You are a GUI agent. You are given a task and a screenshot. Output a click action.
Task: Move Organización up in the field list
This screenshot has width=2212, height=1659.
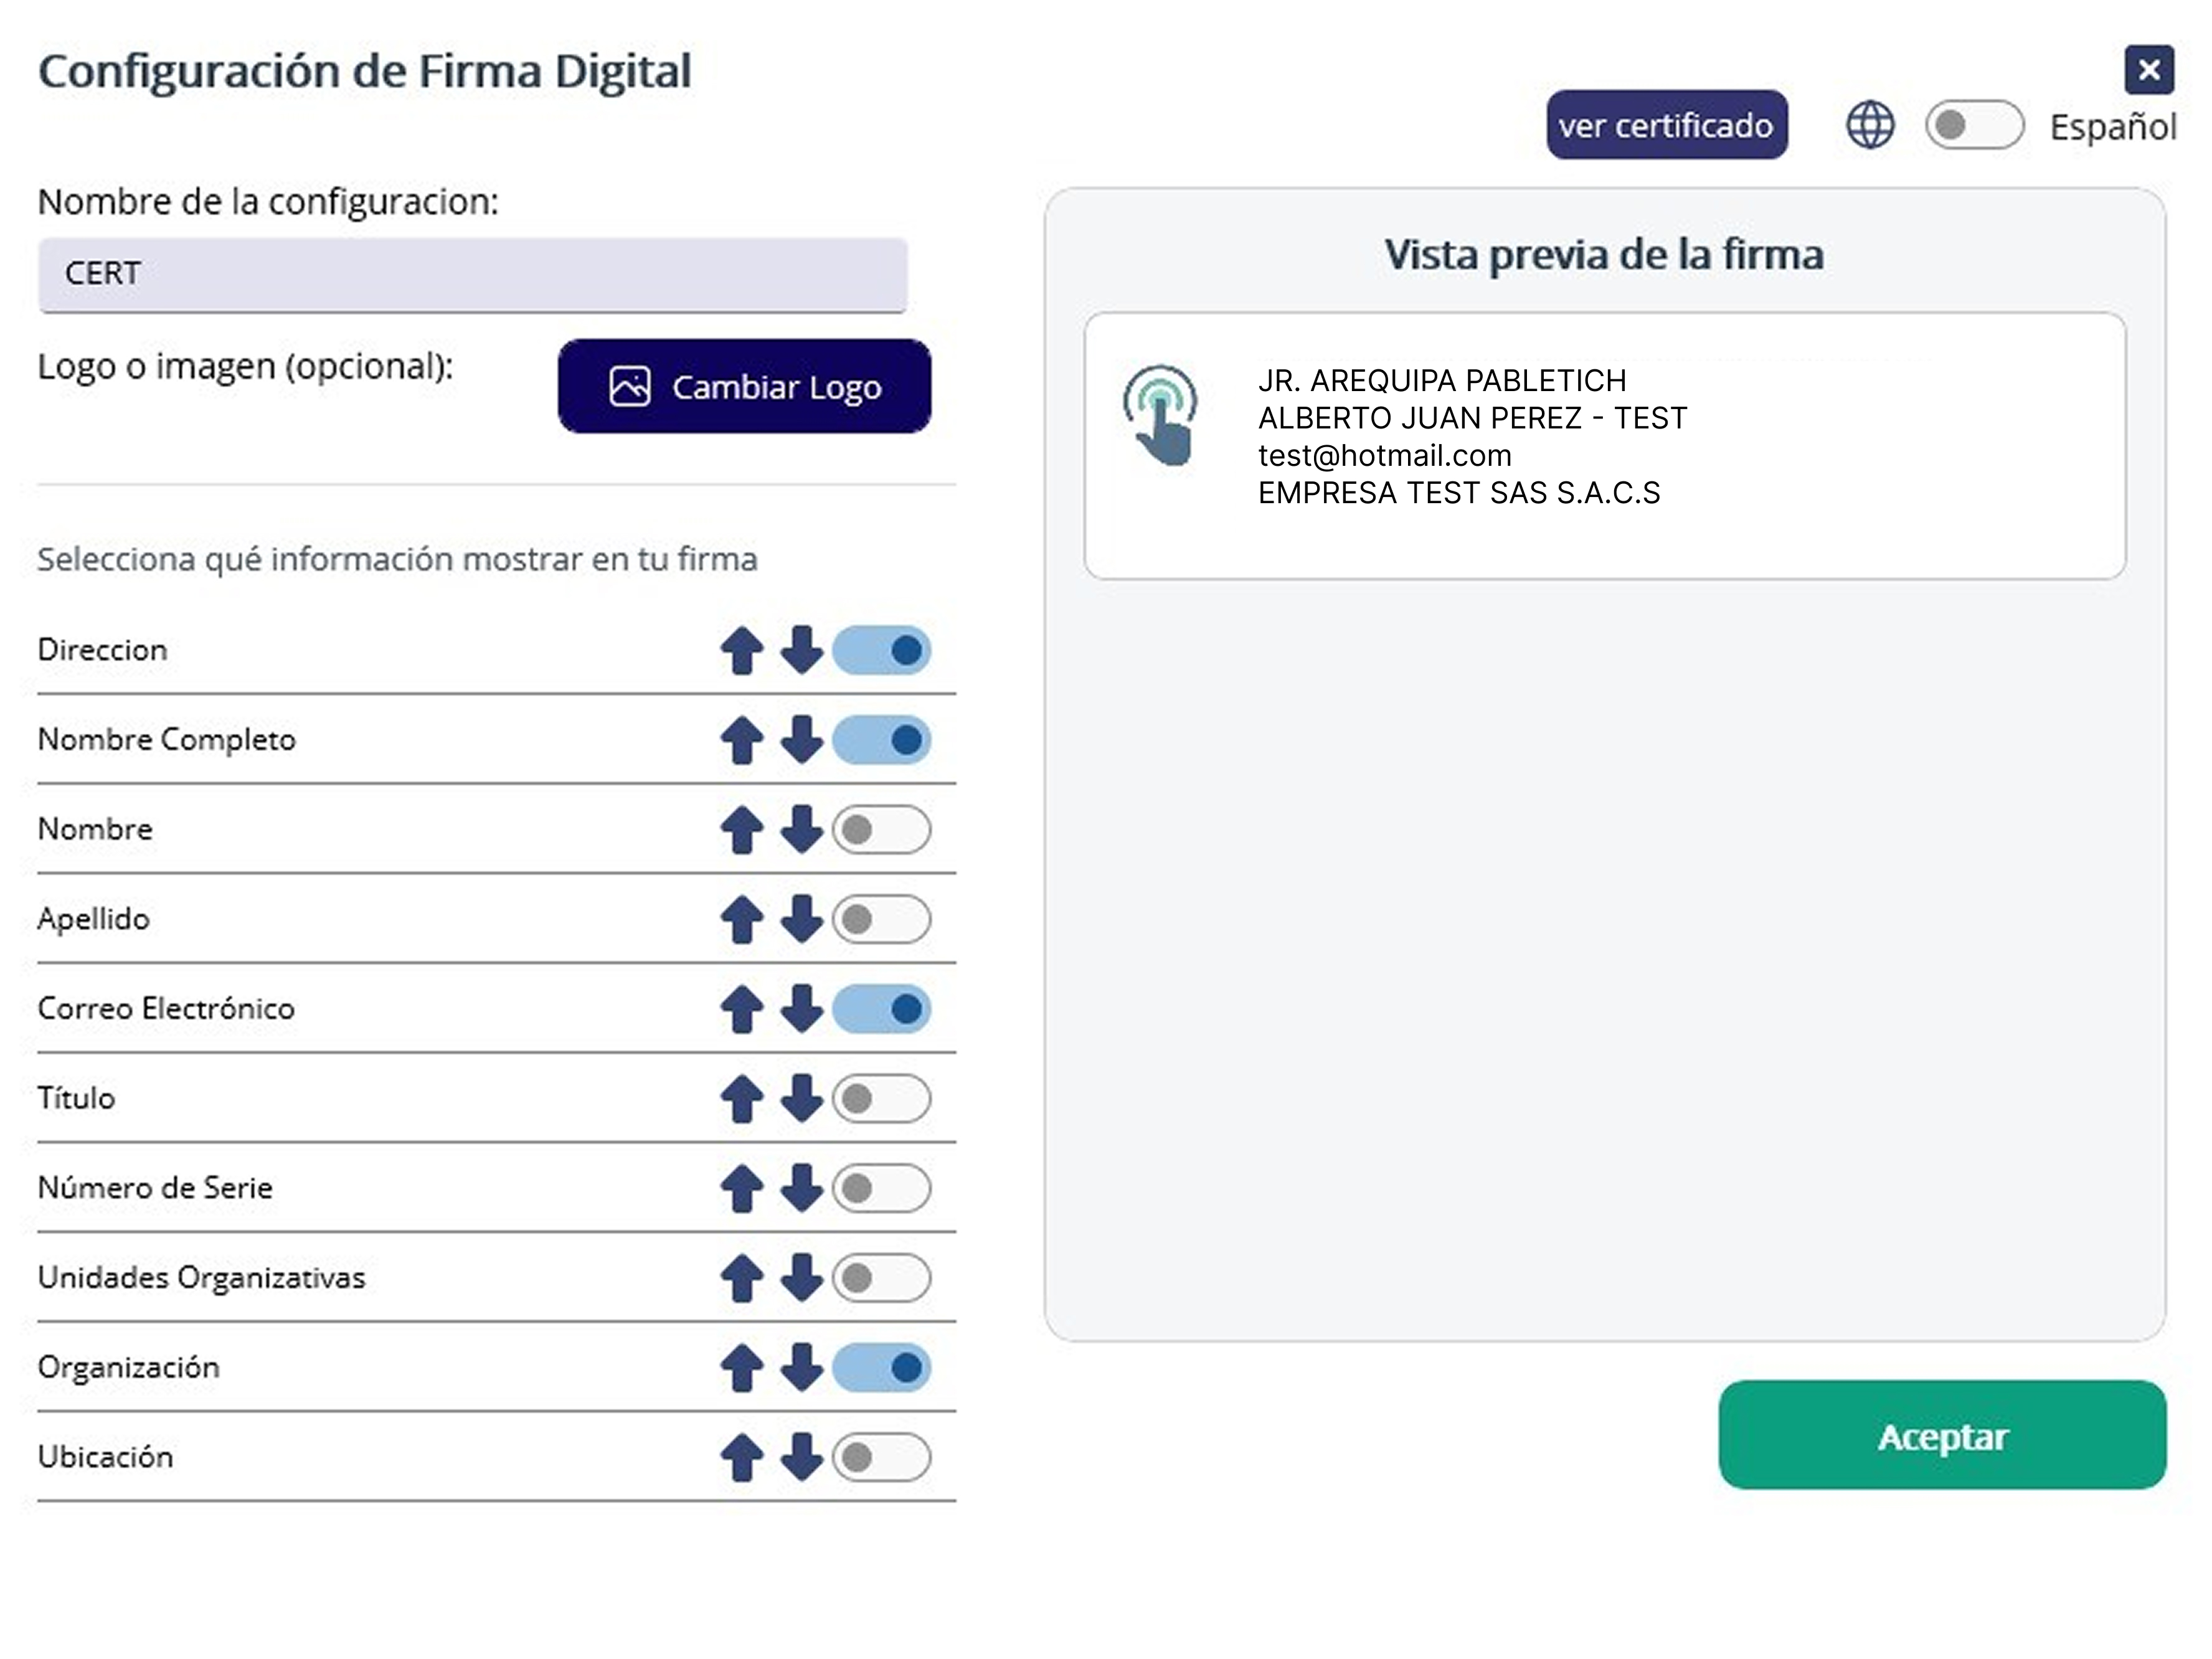pyautogui.click(x=741, y=1367)
